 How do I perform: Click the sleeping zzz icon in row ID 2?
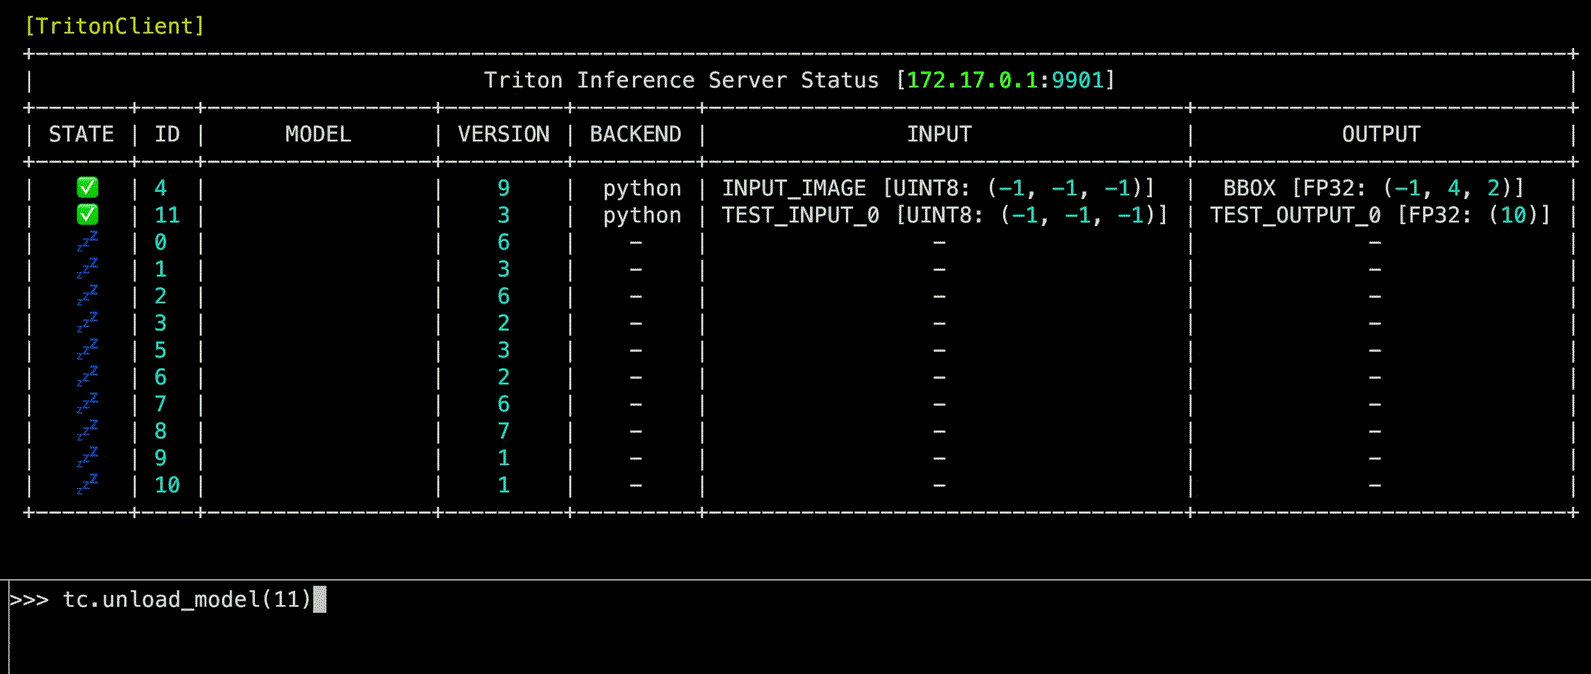pyautogui.click(x=88, y=295)
